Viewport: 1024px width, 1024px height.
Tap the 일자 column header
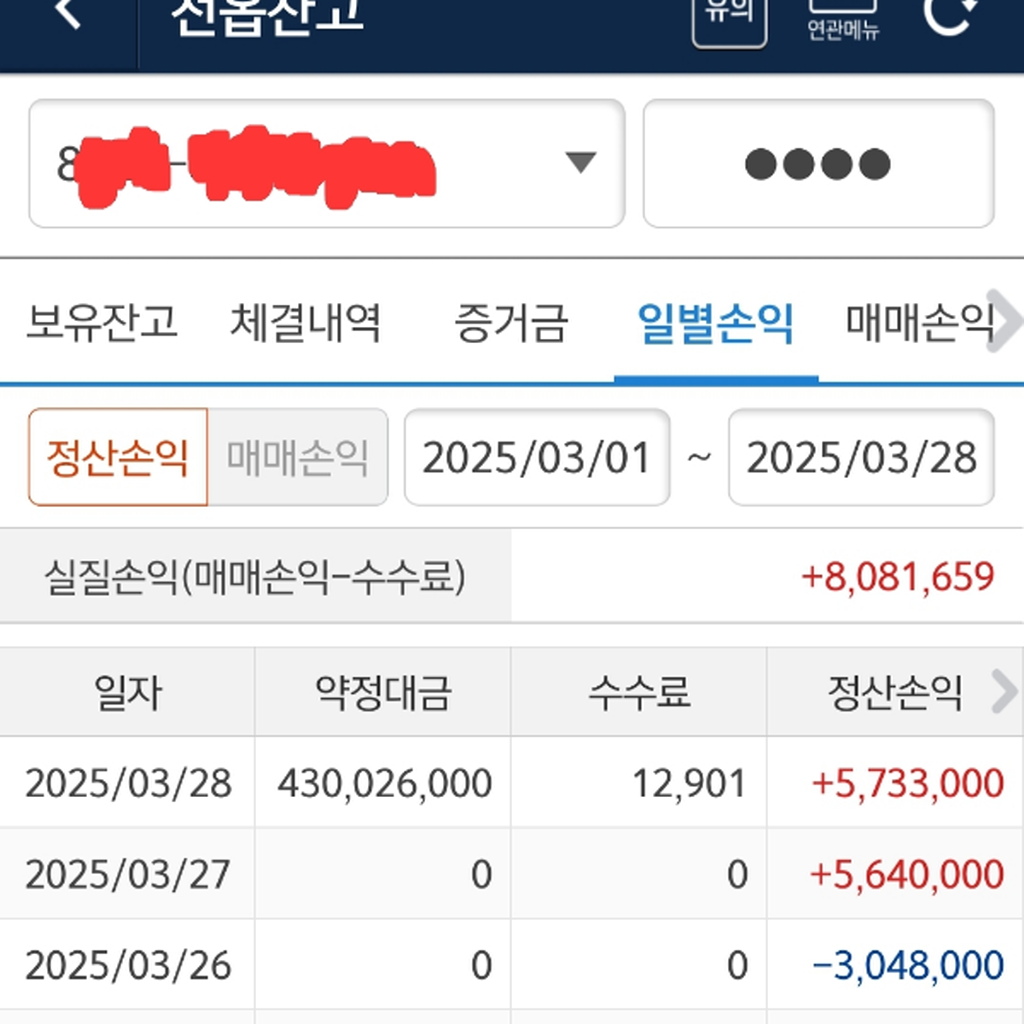128,692
